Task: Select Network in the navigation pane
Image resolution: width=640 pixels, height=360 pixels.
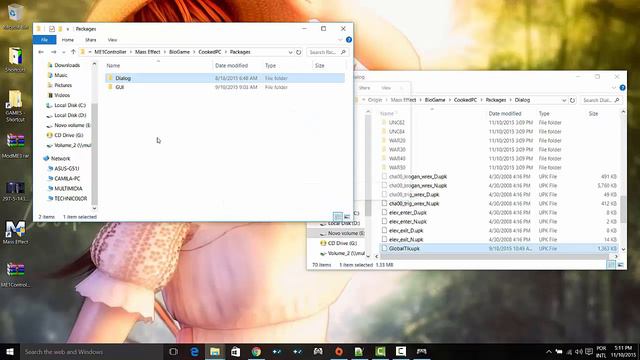Action: pos(60,158)
